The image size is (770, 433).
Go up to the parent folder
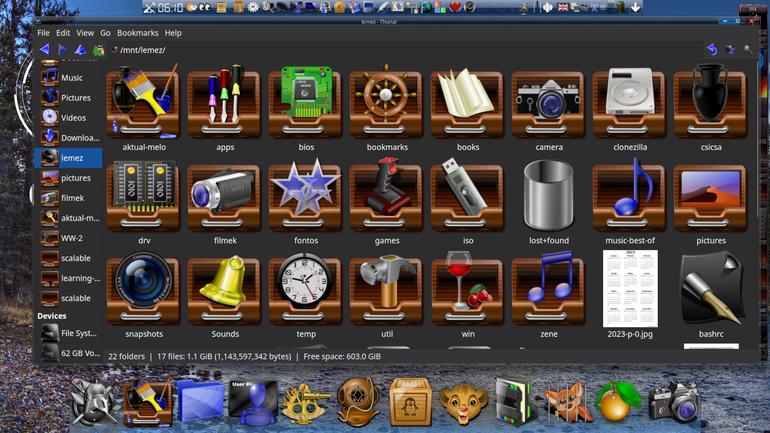(80, 50)
